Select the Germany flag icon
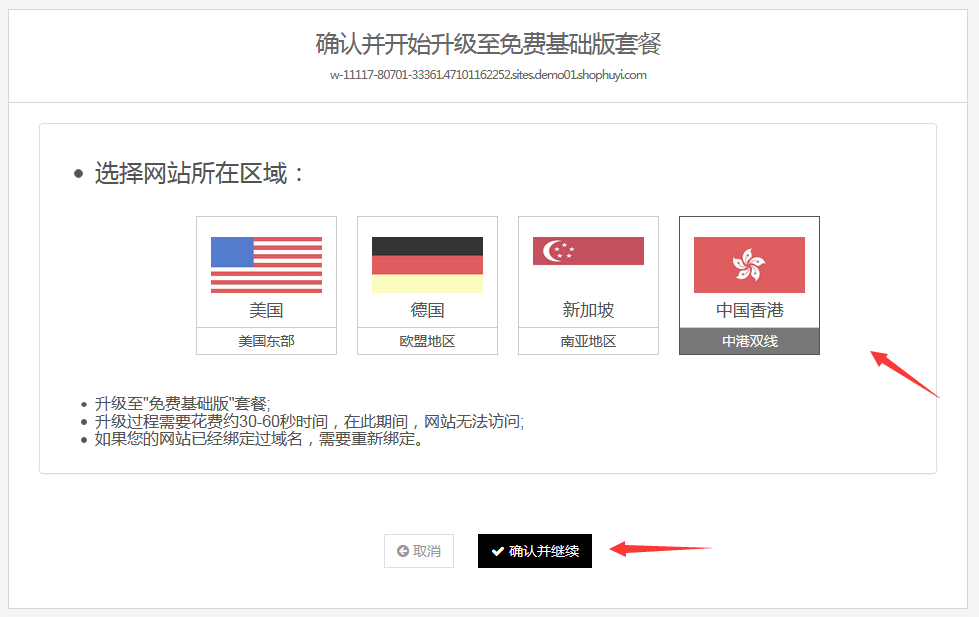The width and height of the screenshot is (979, 617). point(427,265)
